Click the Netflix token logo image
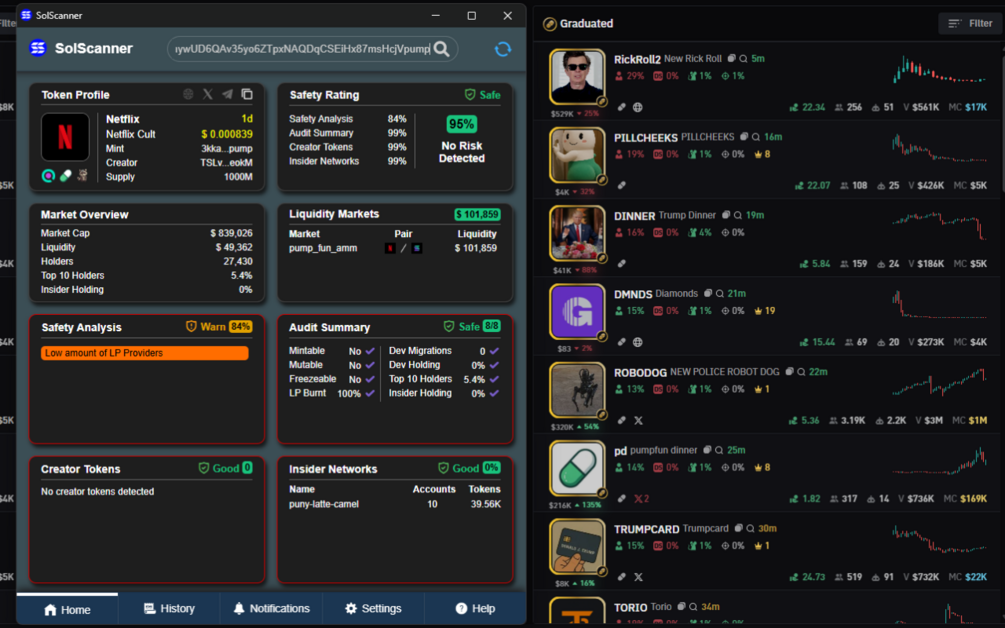The height and width of the screenshot is (628, 1005). click(x=65, y=136)
